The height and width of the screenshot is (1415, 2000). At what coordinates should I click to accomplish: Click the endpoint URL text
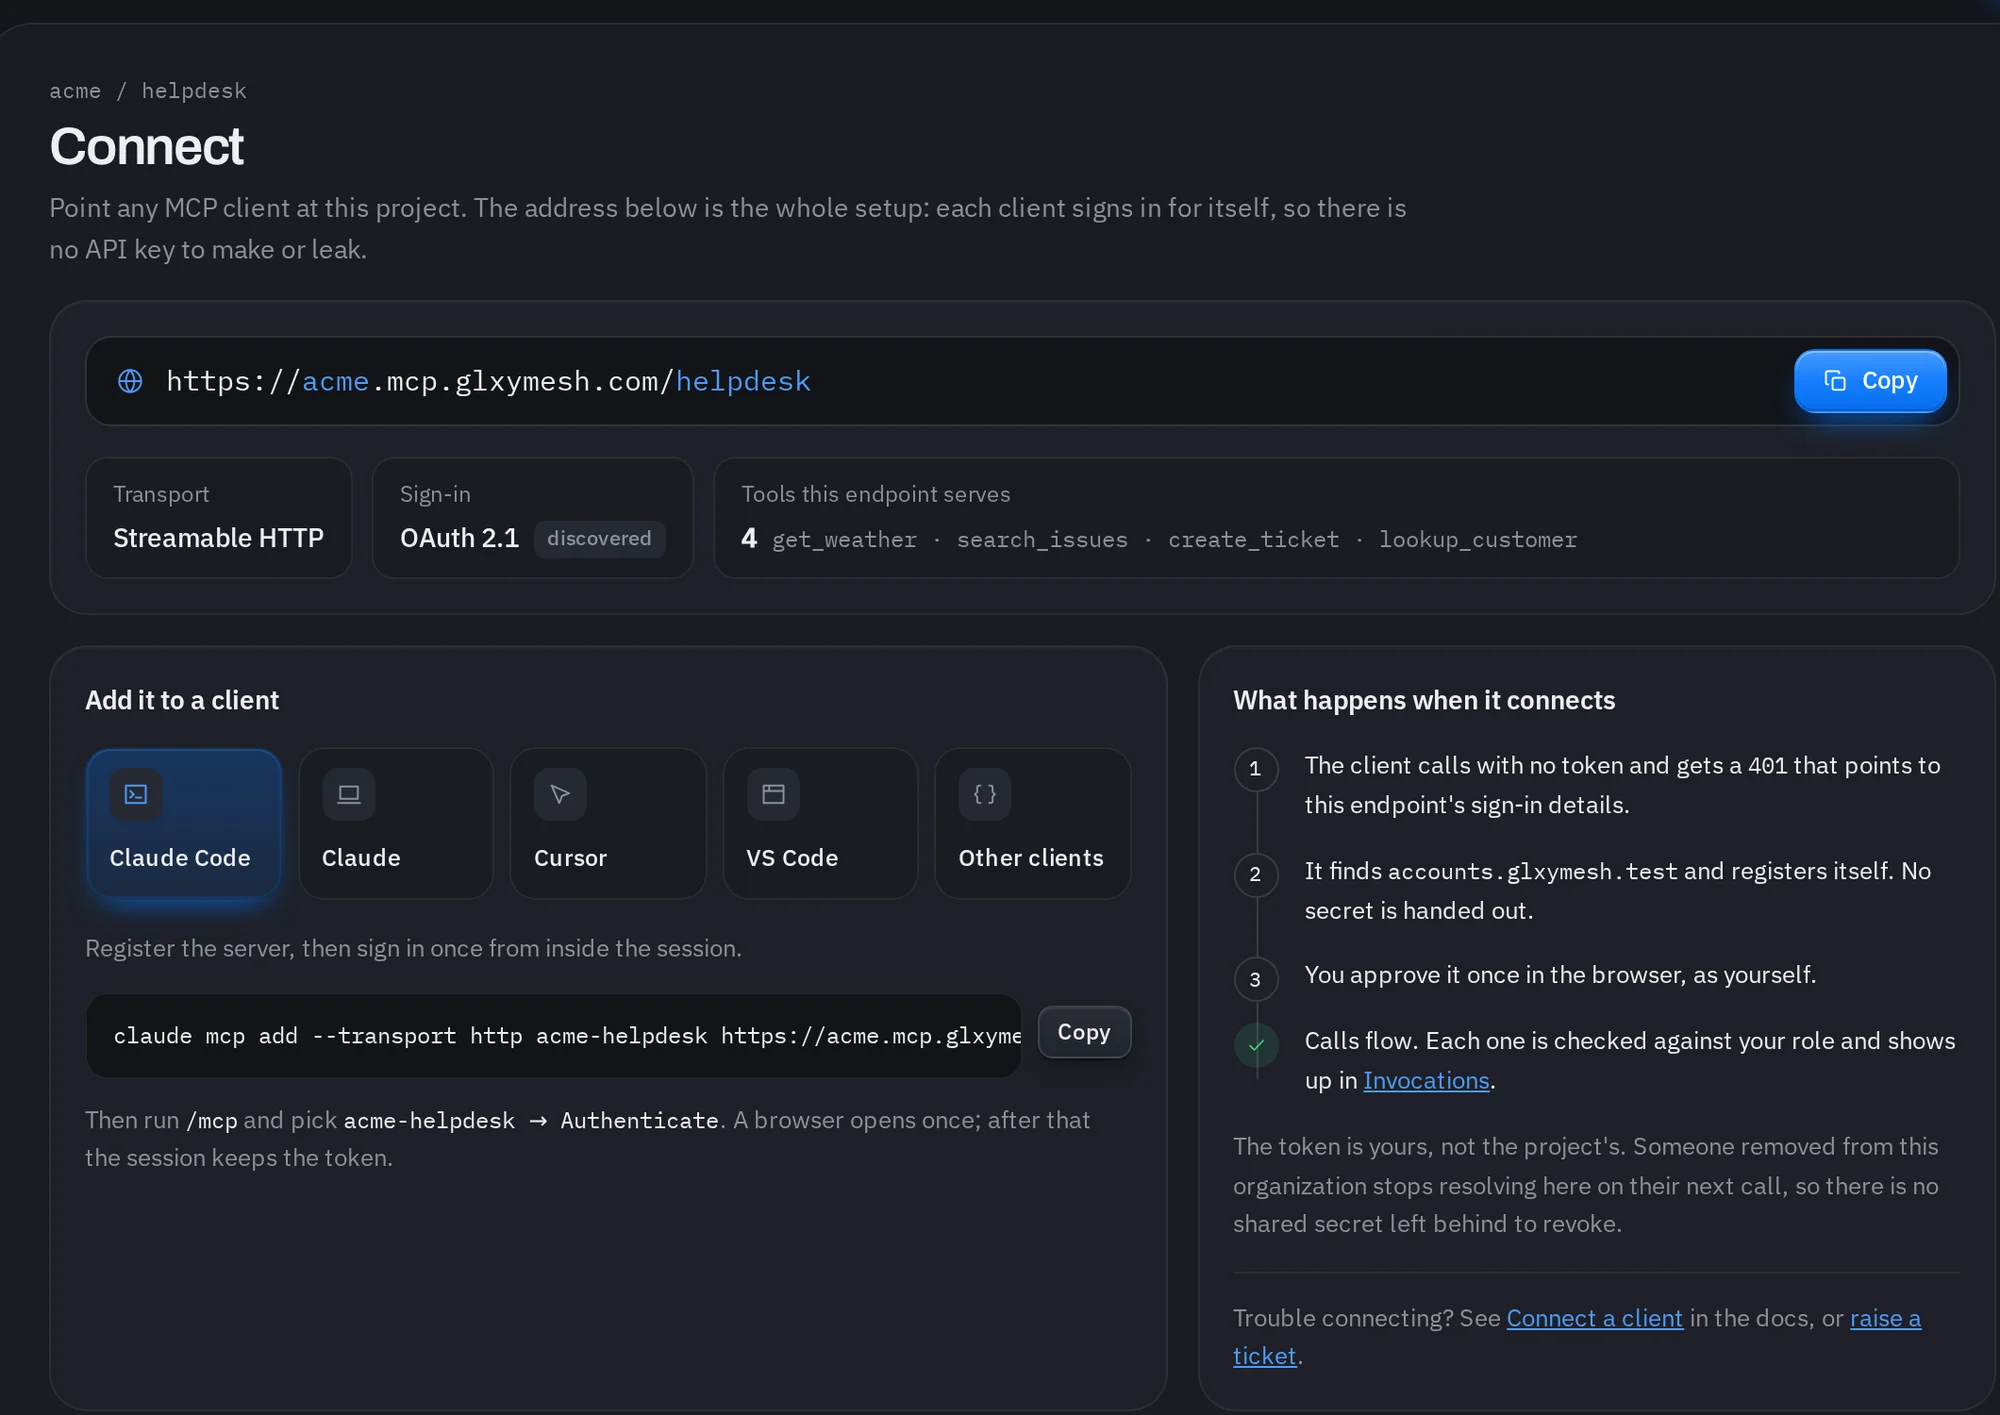tap(488, 381)
